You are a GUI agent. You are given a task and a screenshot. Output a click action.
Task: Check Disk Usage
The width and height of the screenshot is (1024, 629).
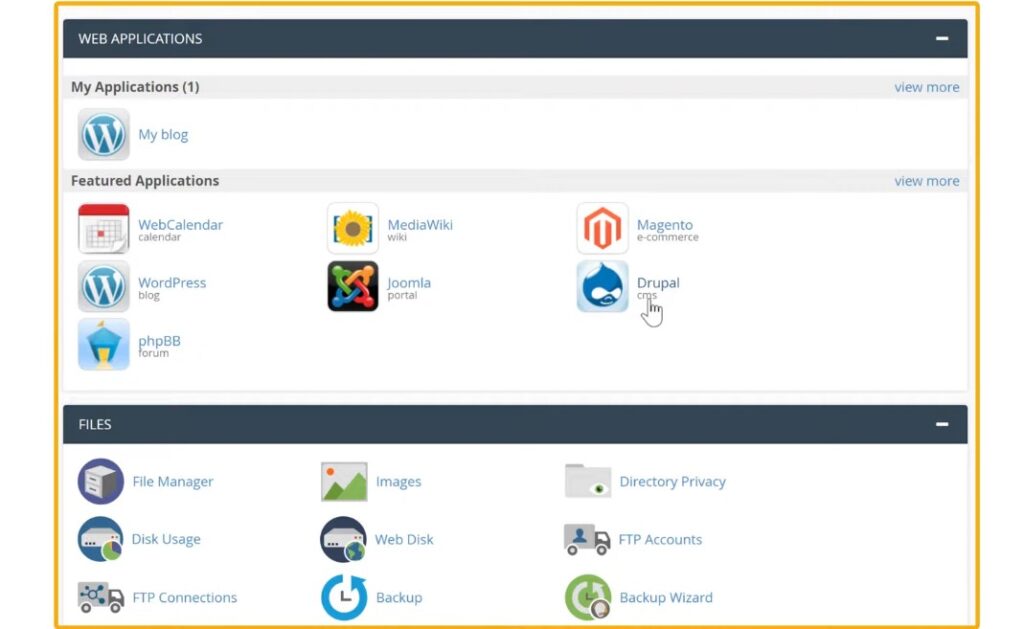click(x=166, y=539)
